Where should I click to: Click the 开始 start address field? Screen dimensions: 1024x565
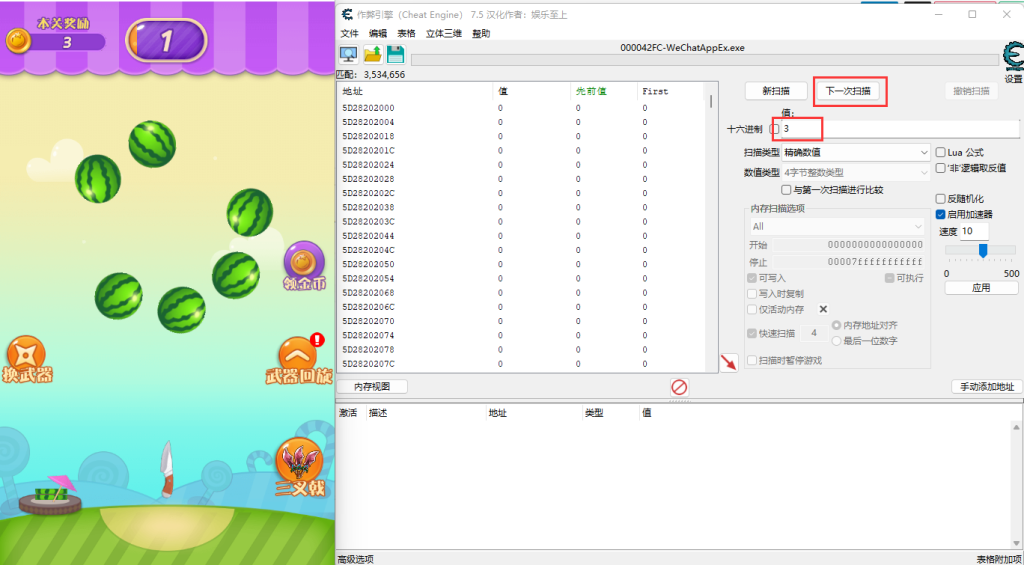click(x=848, y=245)
